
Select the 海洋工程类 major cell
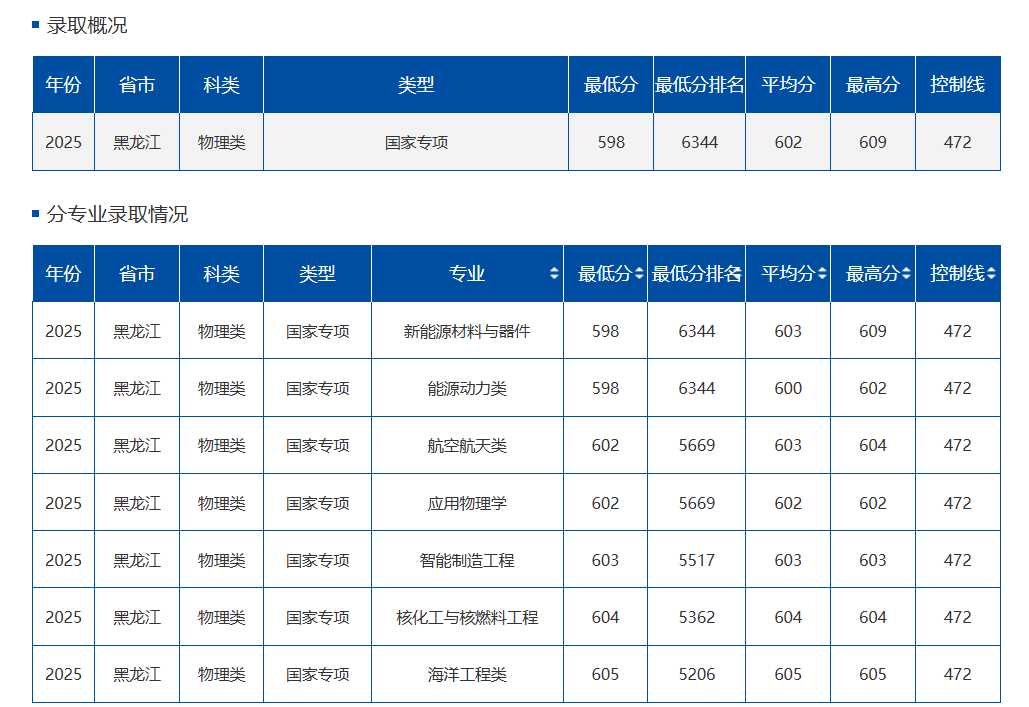pyautogui.click(x=467, y=674)
